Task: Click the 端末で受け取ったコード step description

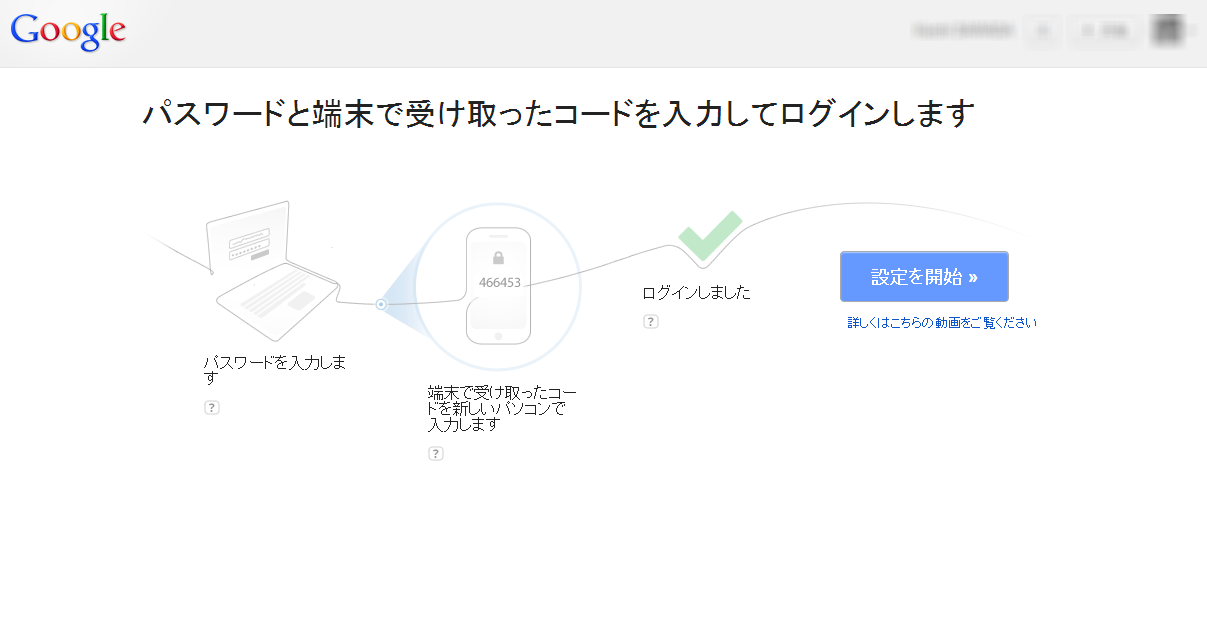Action: tap(501, 408)
